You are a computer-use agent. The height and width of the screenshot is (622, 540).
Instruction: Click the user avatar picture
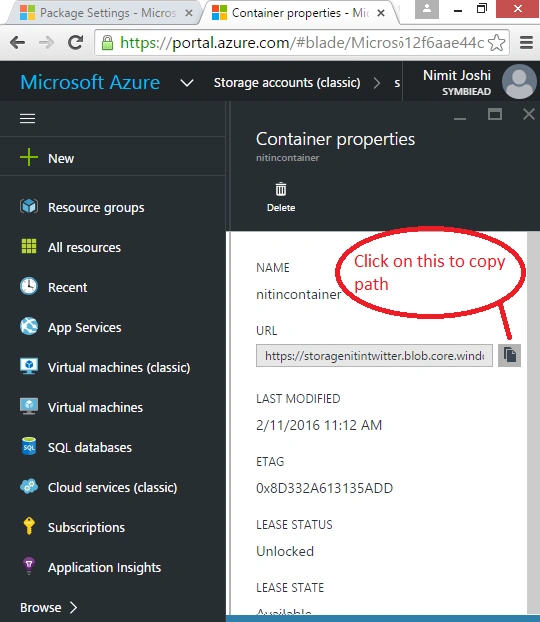[519, 81]
